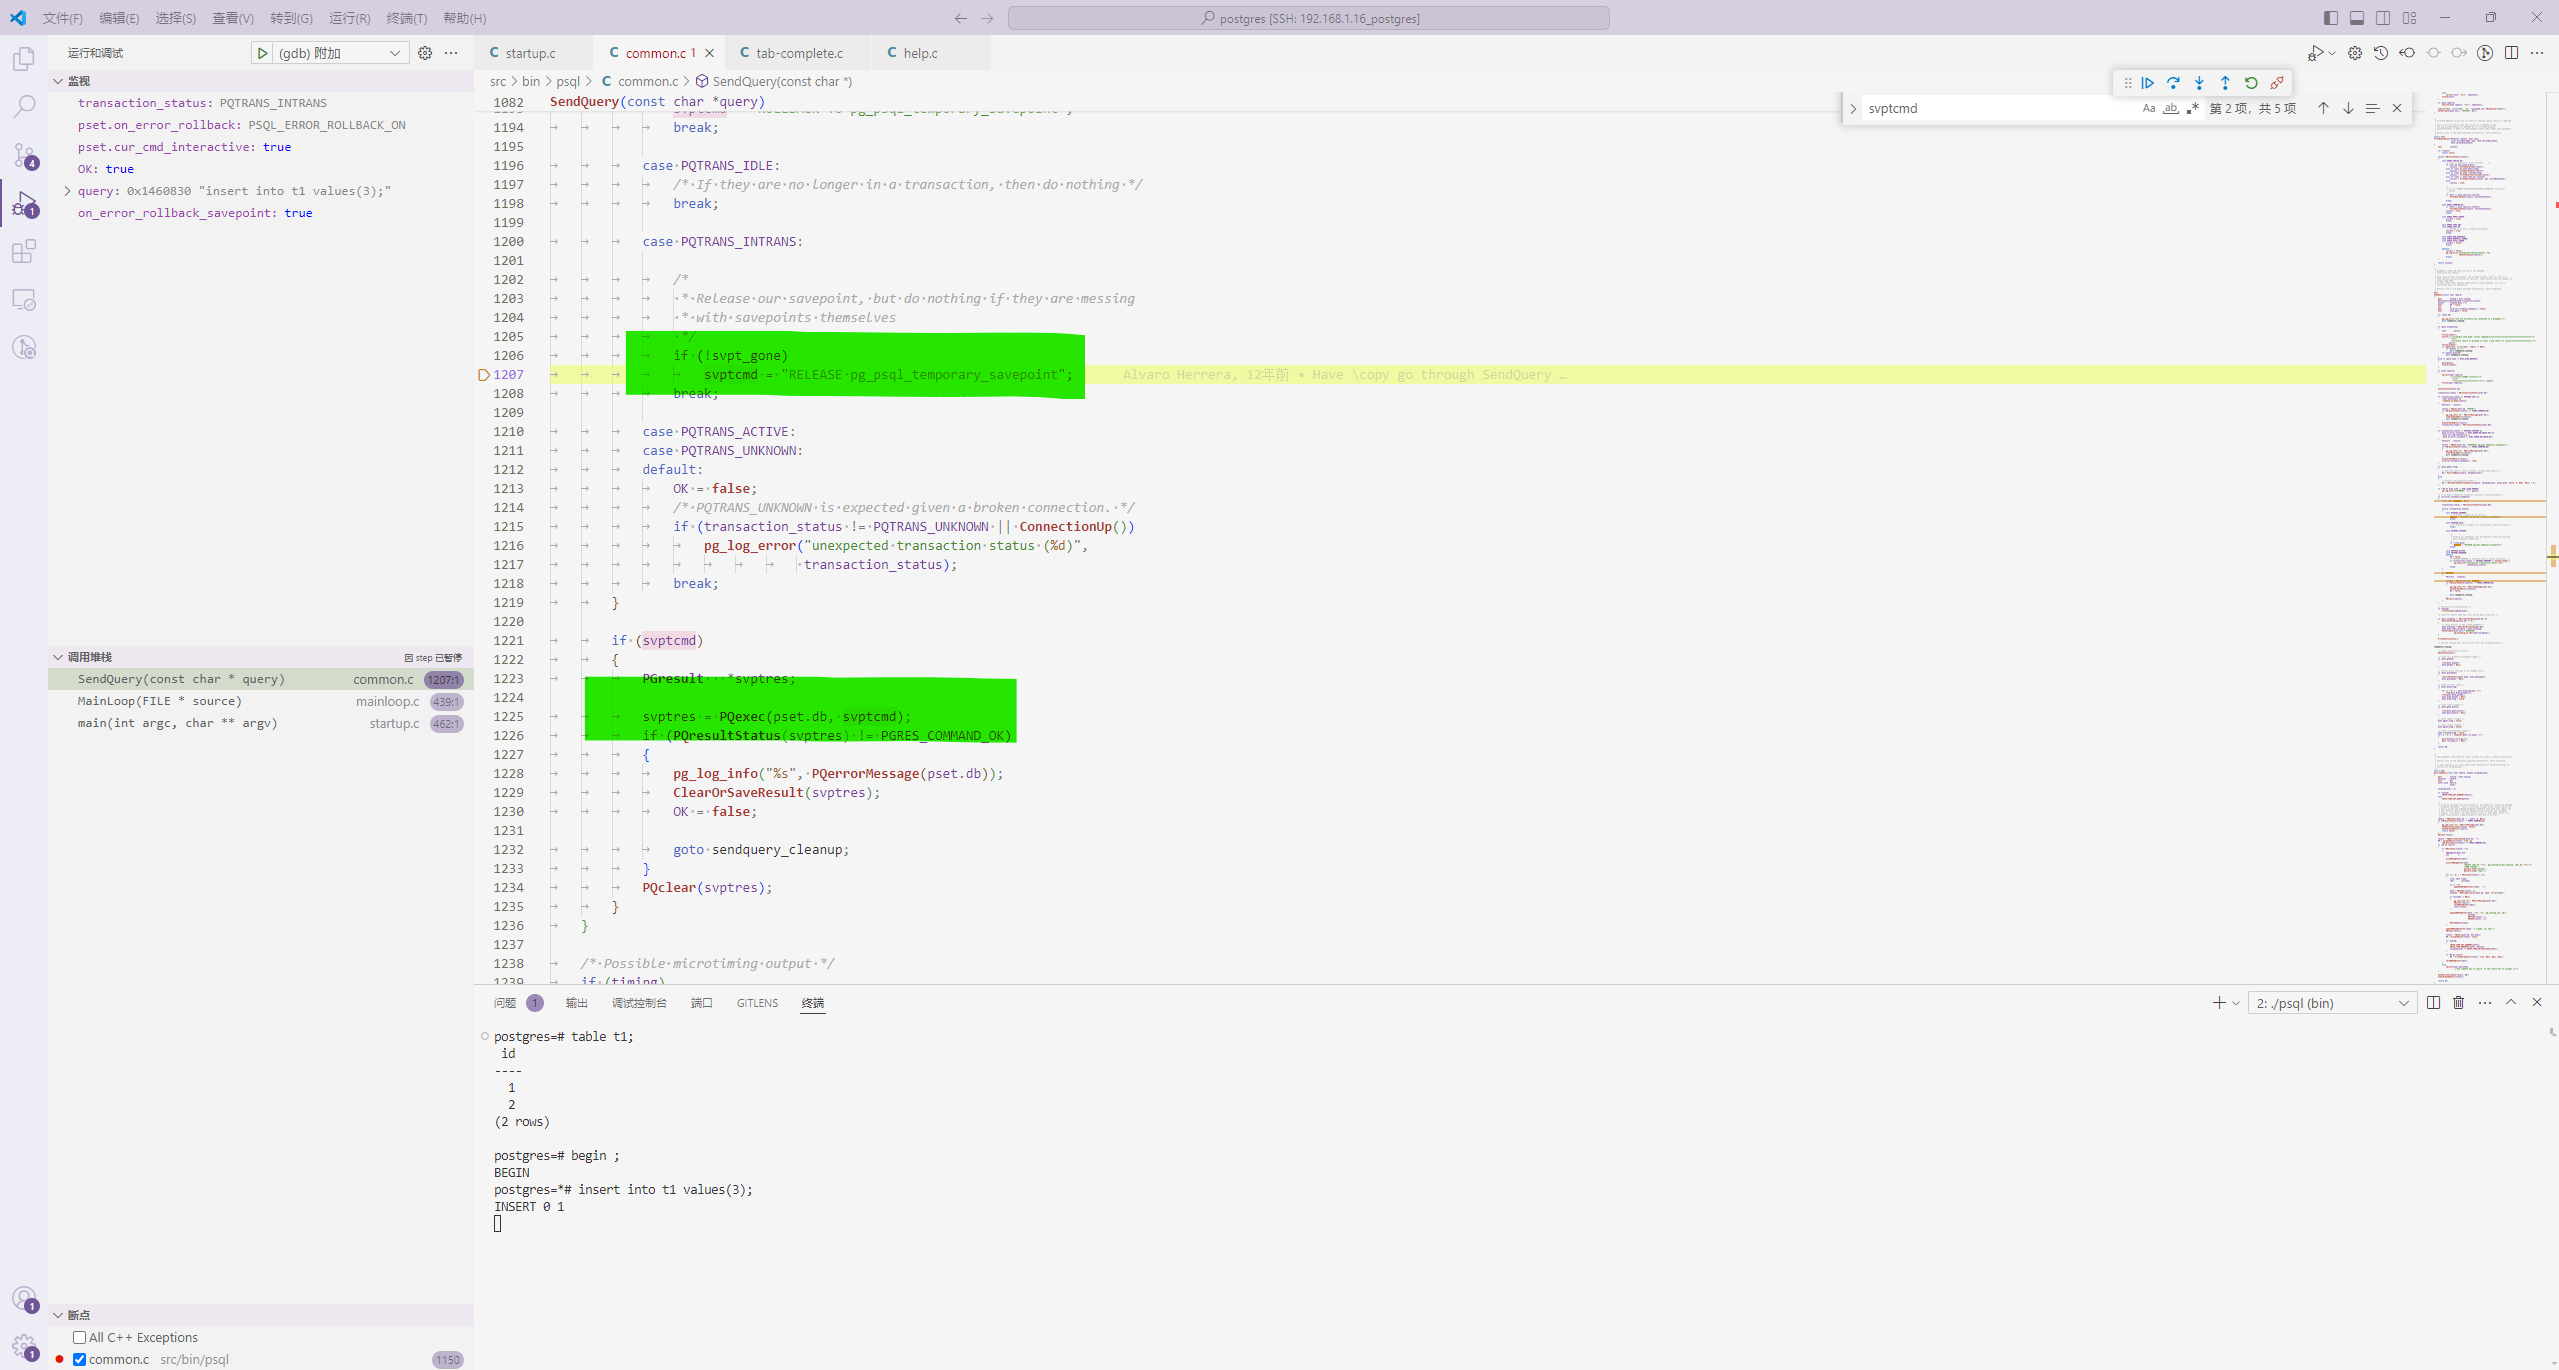This screenshot has height=1370, width=2559.
Task: Open launch.json via gear next to config
Action: coord(425,53)
